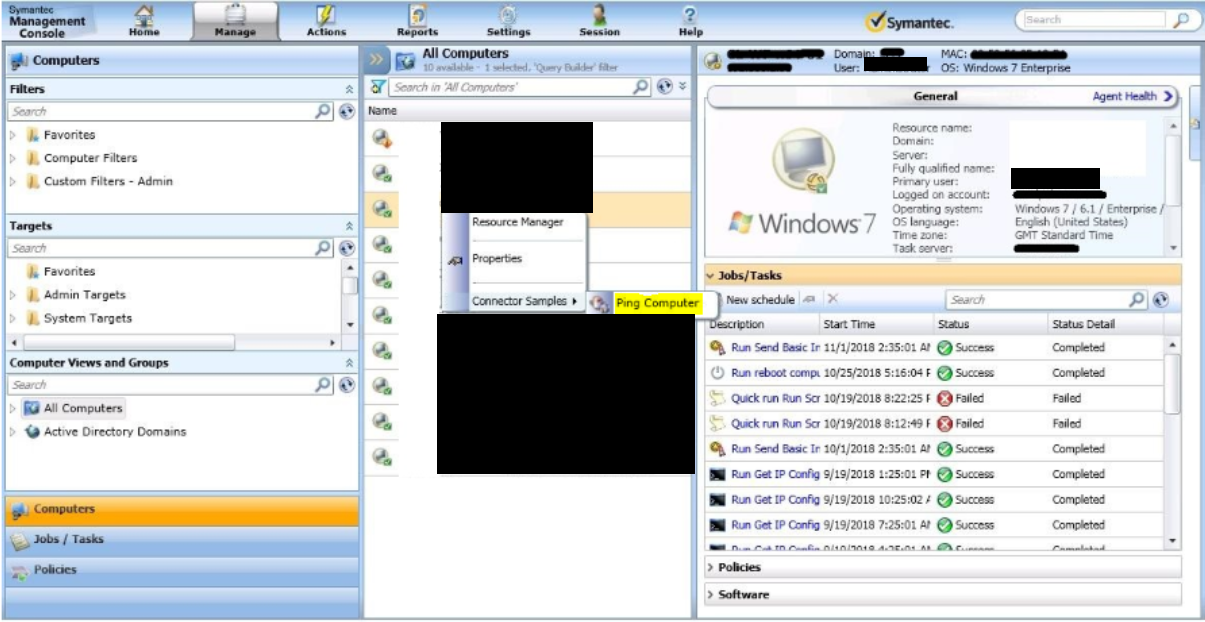Collapse Computer Views and Groups section
The height and width of the screenshot is (622, 1205).
349,363
